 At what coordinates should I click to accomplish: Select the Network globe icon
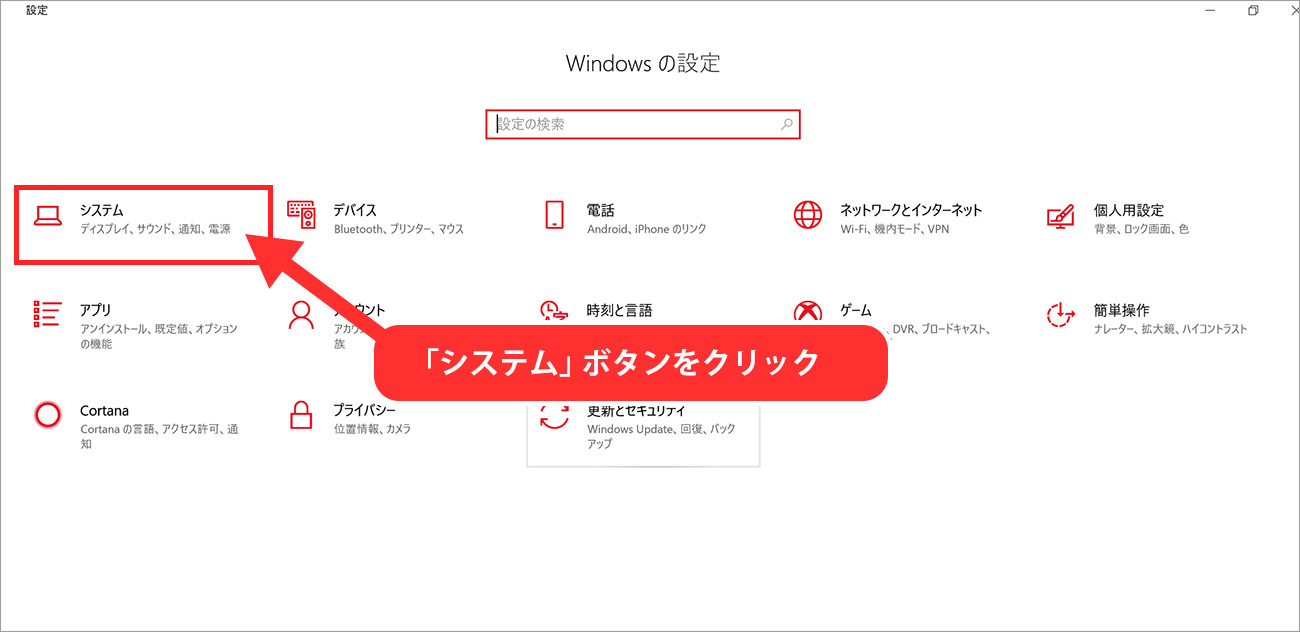(x=808, y=215)
